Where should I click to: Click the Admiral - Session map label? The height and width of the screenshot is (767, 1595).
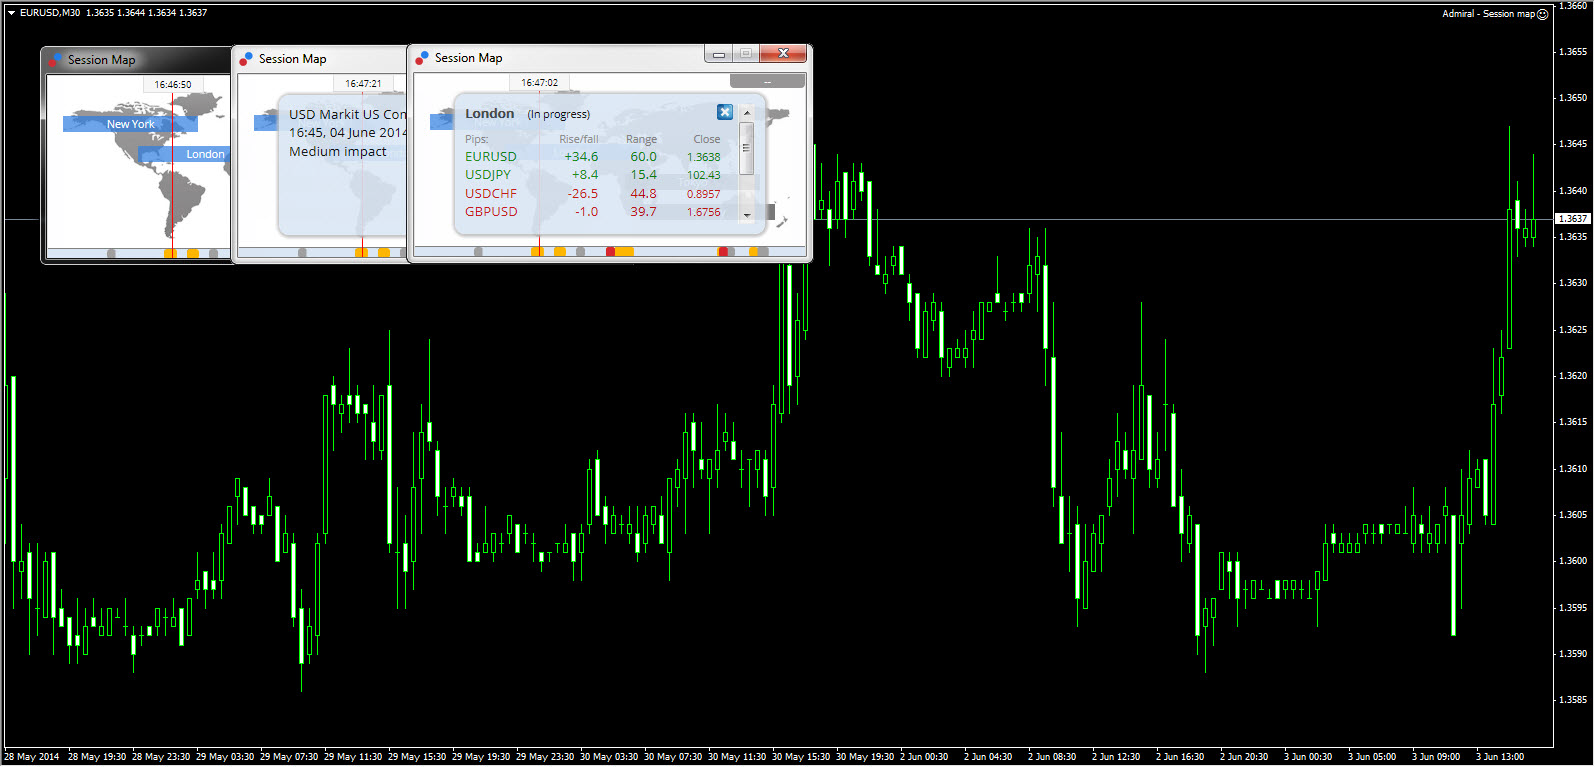1488,14
